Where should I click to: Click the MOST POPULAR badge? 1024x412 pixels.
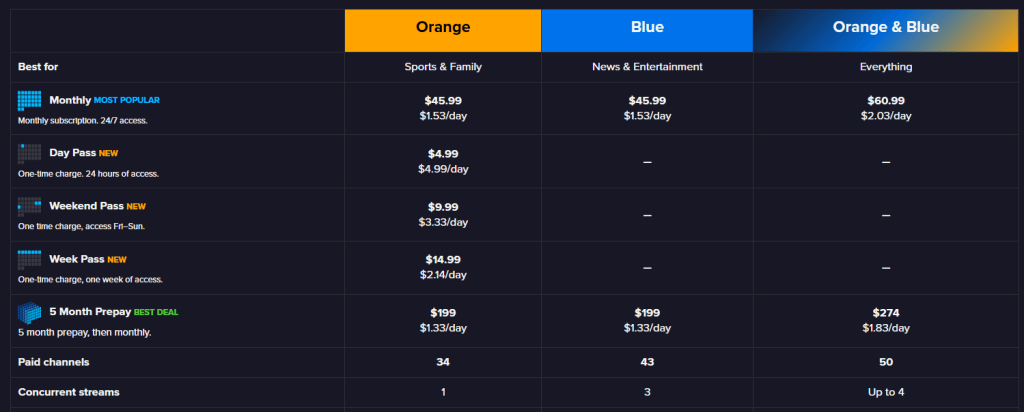coord(126,101)
